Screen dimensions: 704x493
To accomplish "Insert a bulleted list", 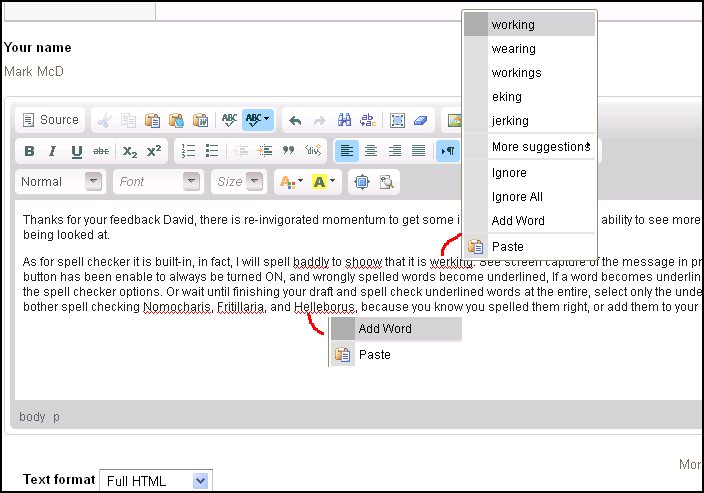I will [x=211, y=151].
